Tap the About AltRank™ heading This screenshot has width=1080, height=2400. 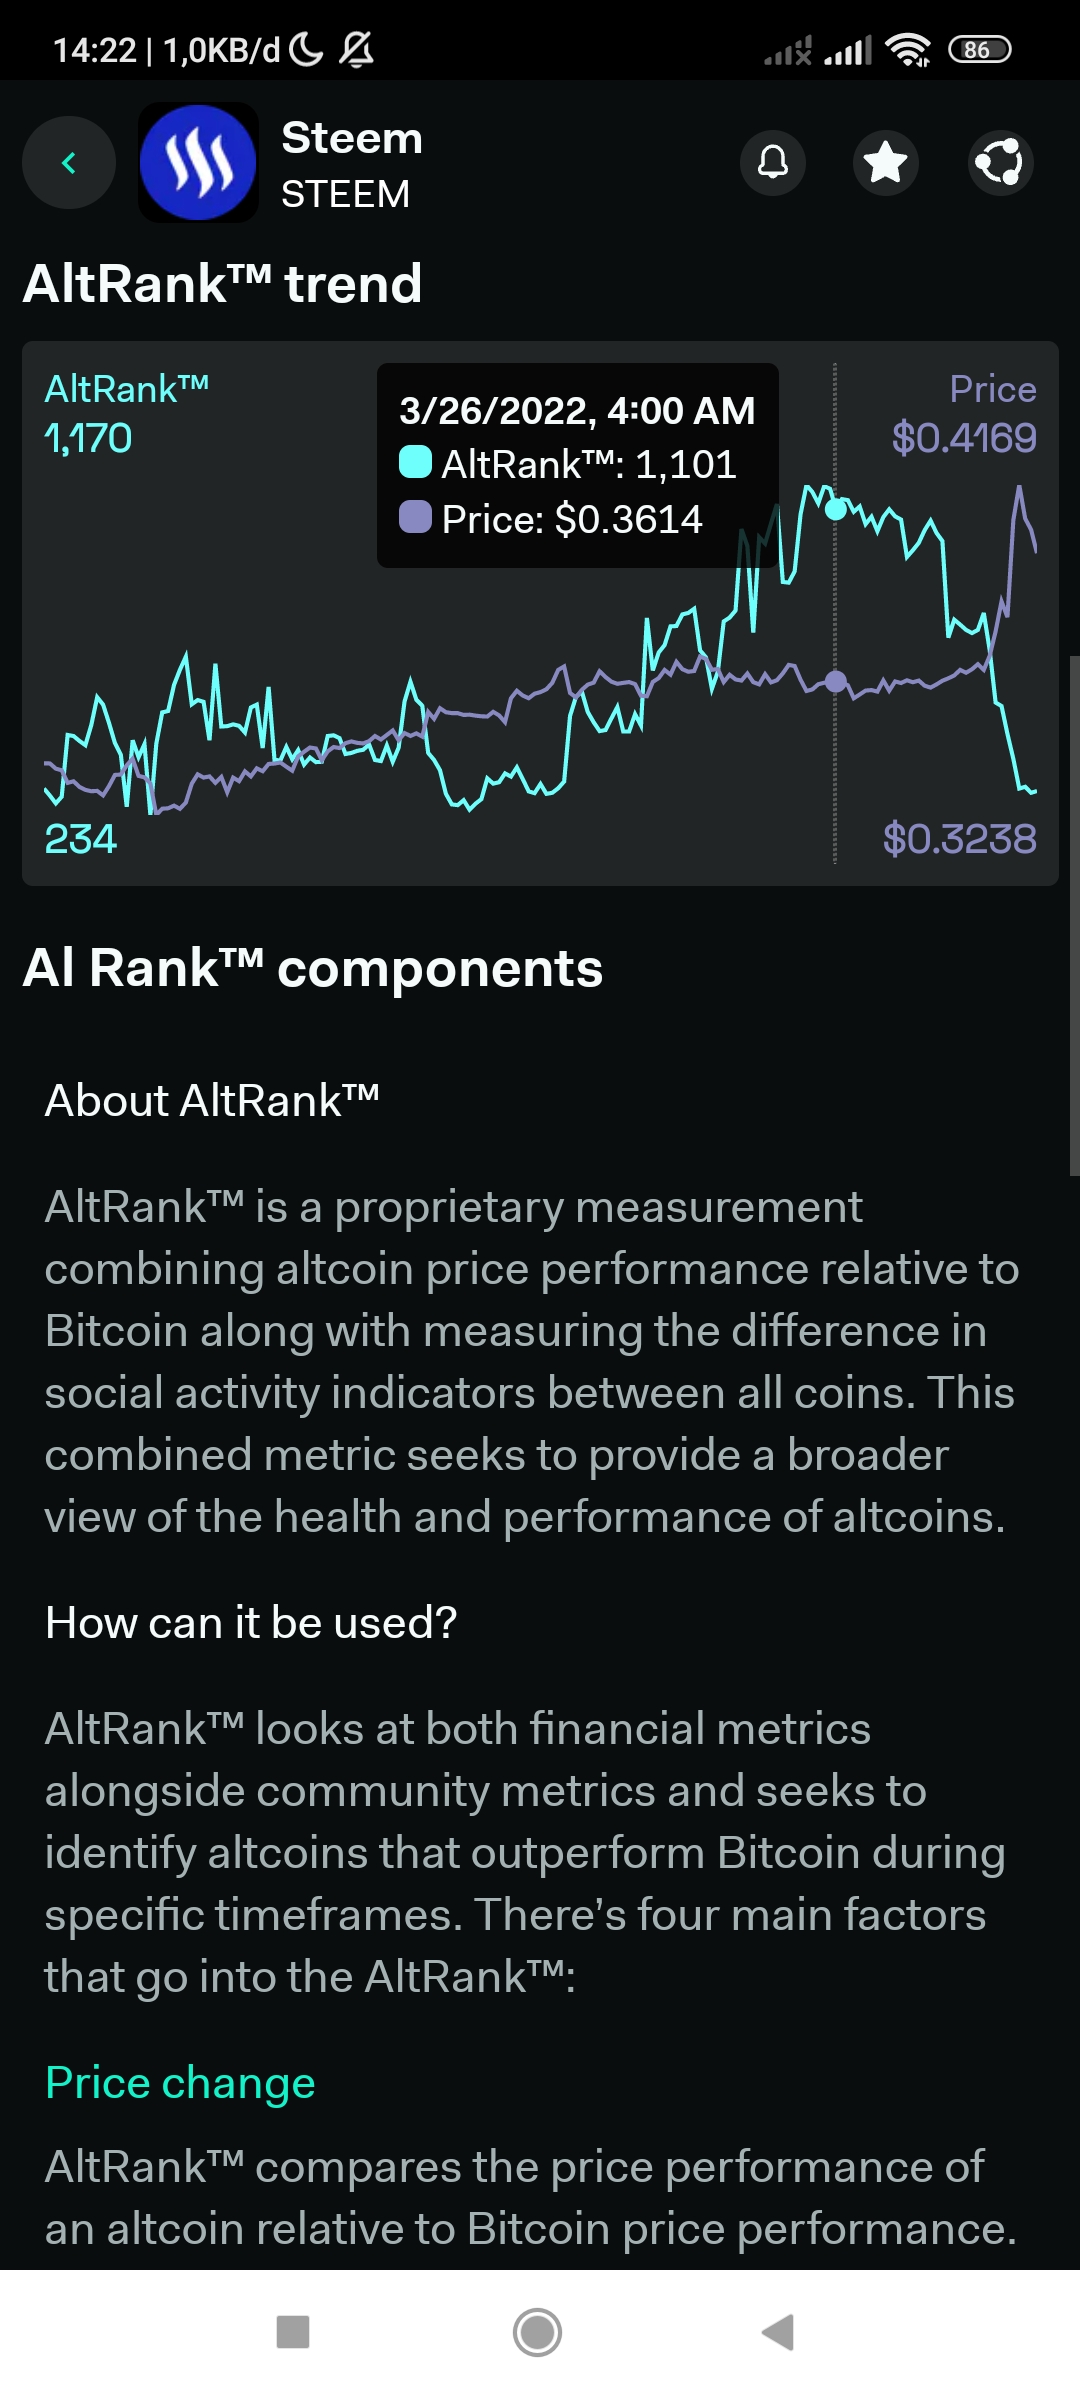tap(212, 1100)
